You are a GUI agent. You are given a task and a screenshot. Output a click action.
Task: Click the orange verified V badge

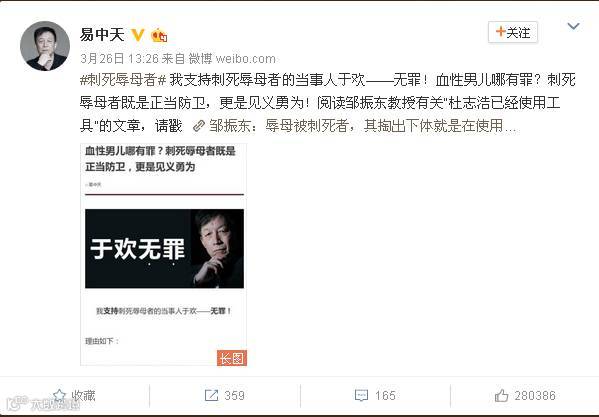(x=138, y=35)
